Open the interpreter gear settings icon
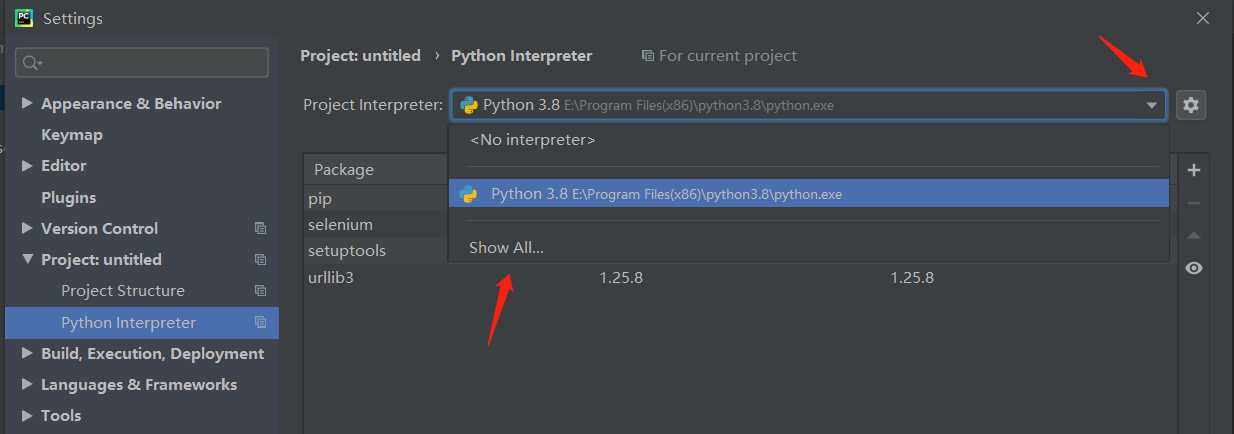This screenshot has width=1234, height=434. (1190, 105)
